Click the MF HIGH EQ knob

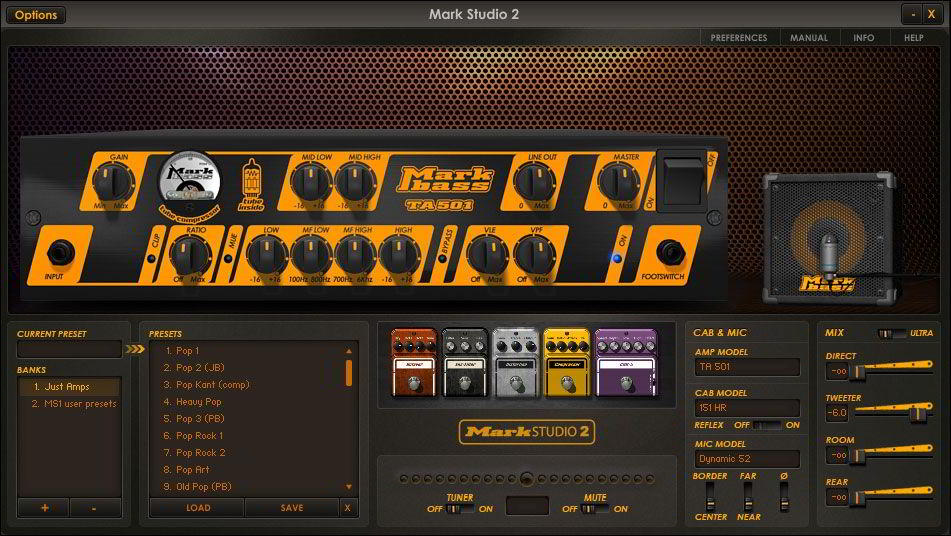pyautogui.click(x=355, y=256)
